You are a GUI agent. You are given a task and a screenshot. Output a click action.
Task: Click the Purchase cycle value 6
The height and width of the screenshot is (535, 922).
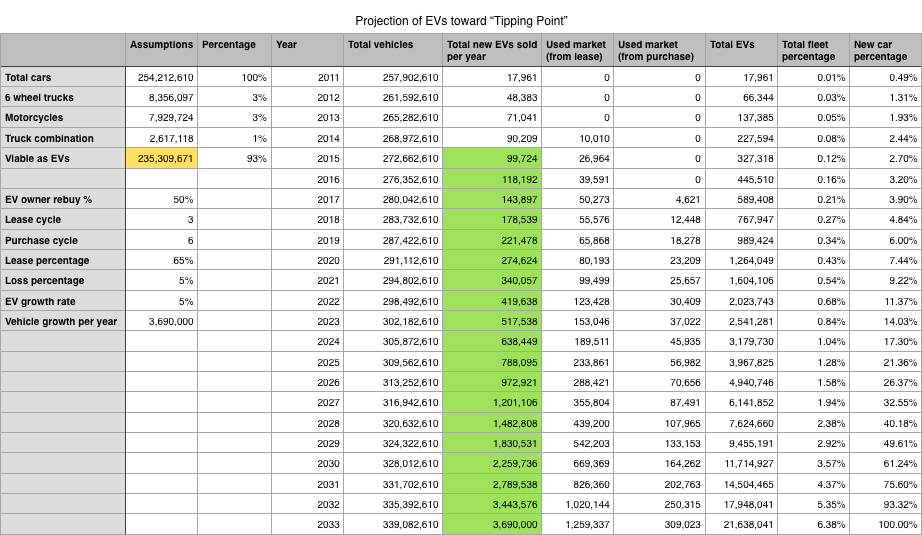[x=162, y=240]
